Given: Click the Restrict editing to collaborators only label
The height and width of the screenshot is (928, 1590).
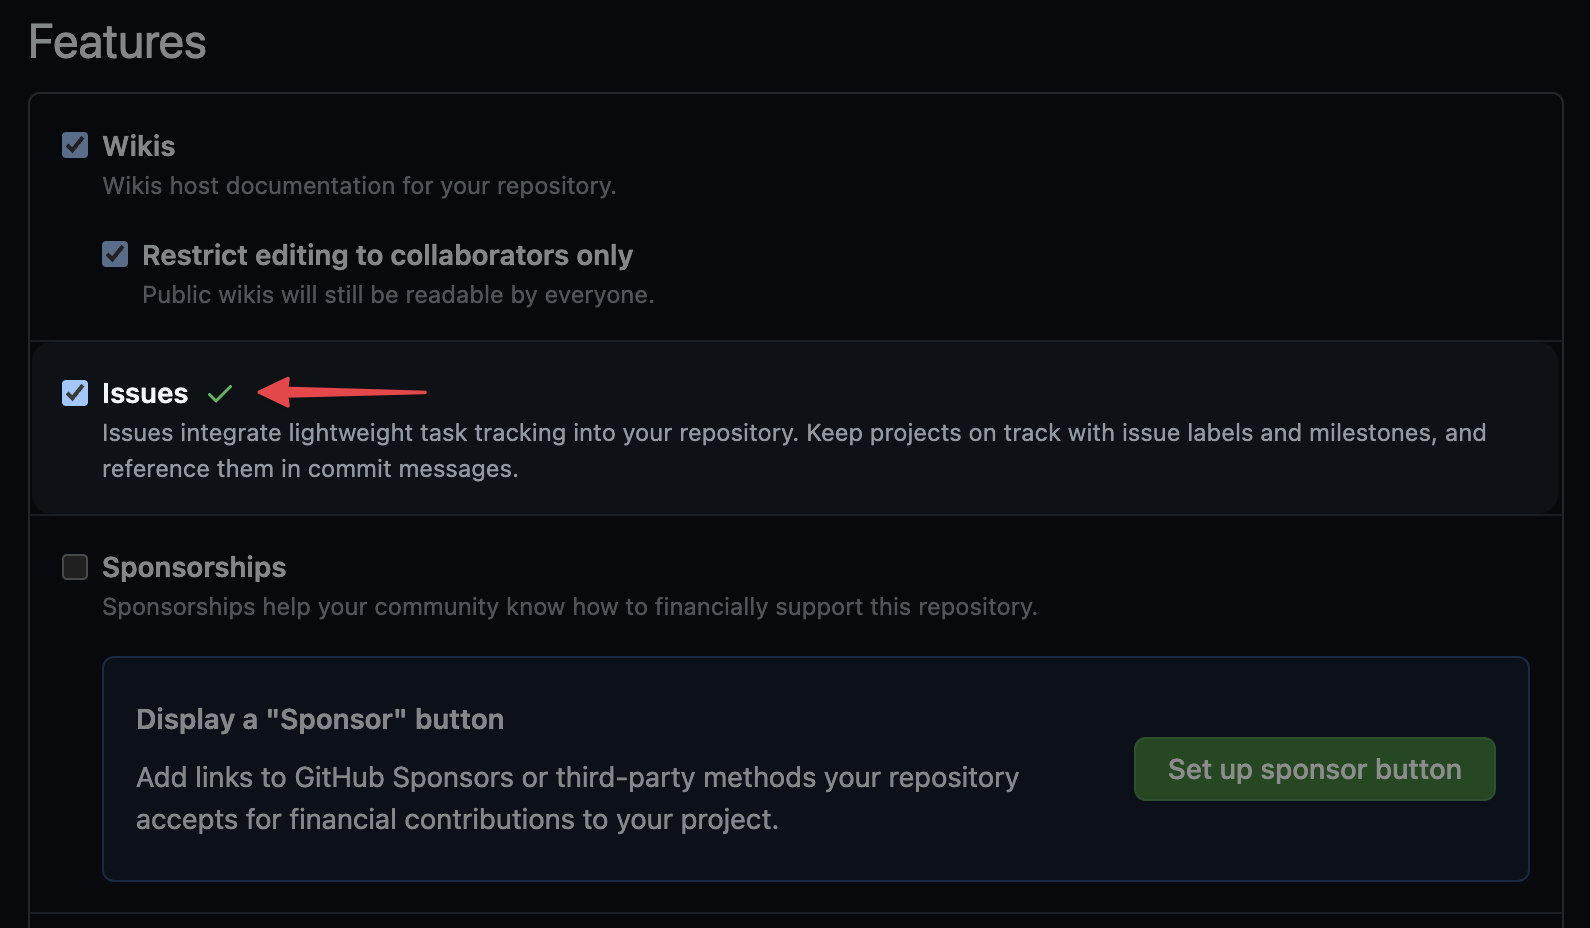Looking at the screenshot, I should 387,255.
